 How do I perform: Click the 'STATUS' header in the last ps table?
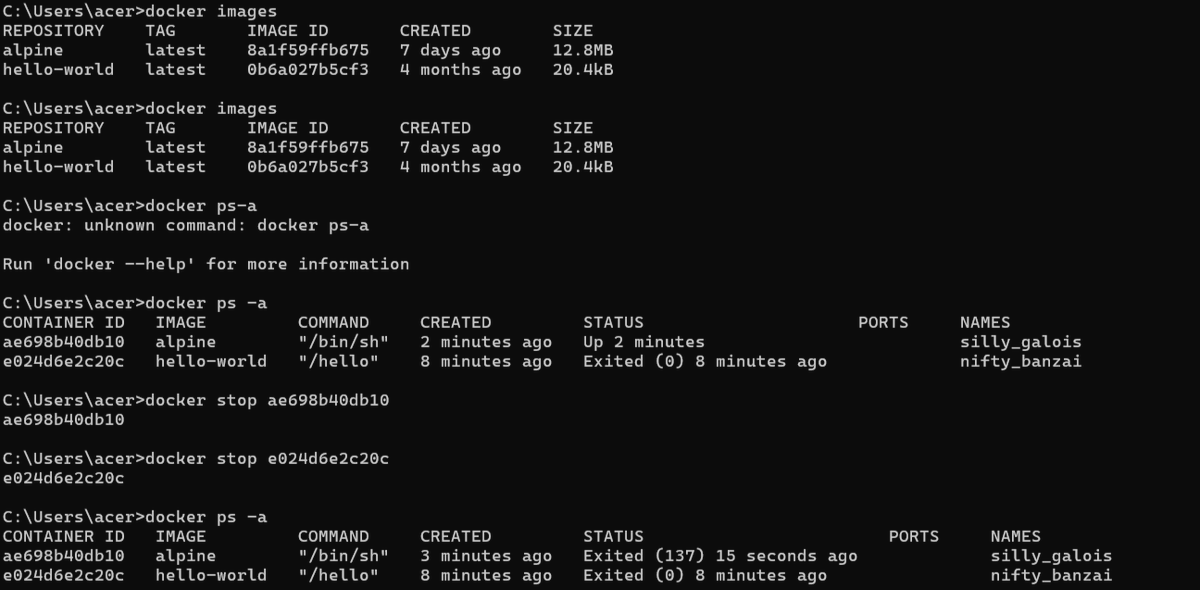coord(614,537)
